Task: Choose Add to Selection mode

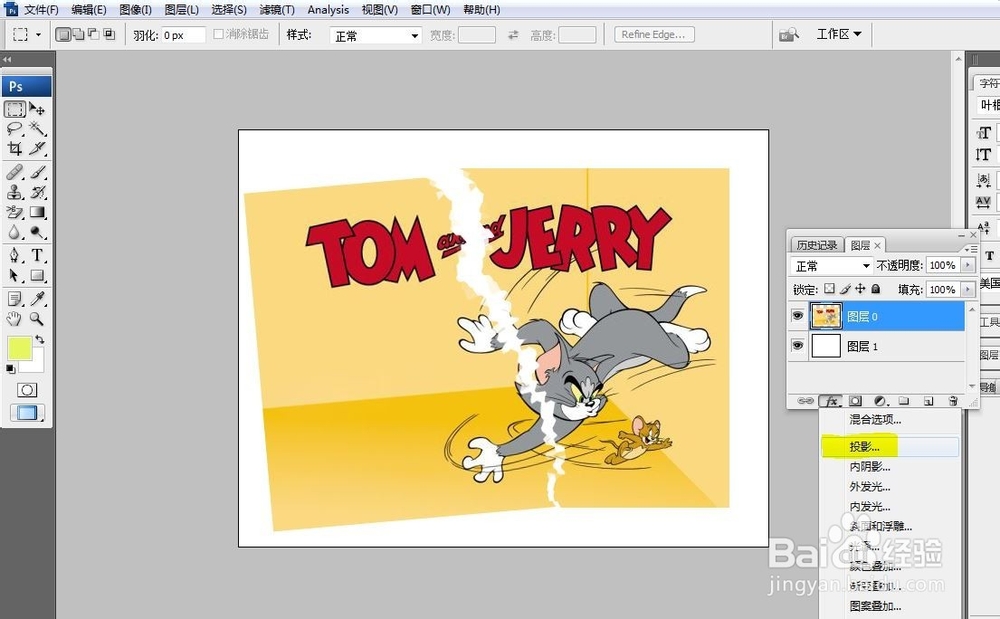Action: (x=78, y=34)
